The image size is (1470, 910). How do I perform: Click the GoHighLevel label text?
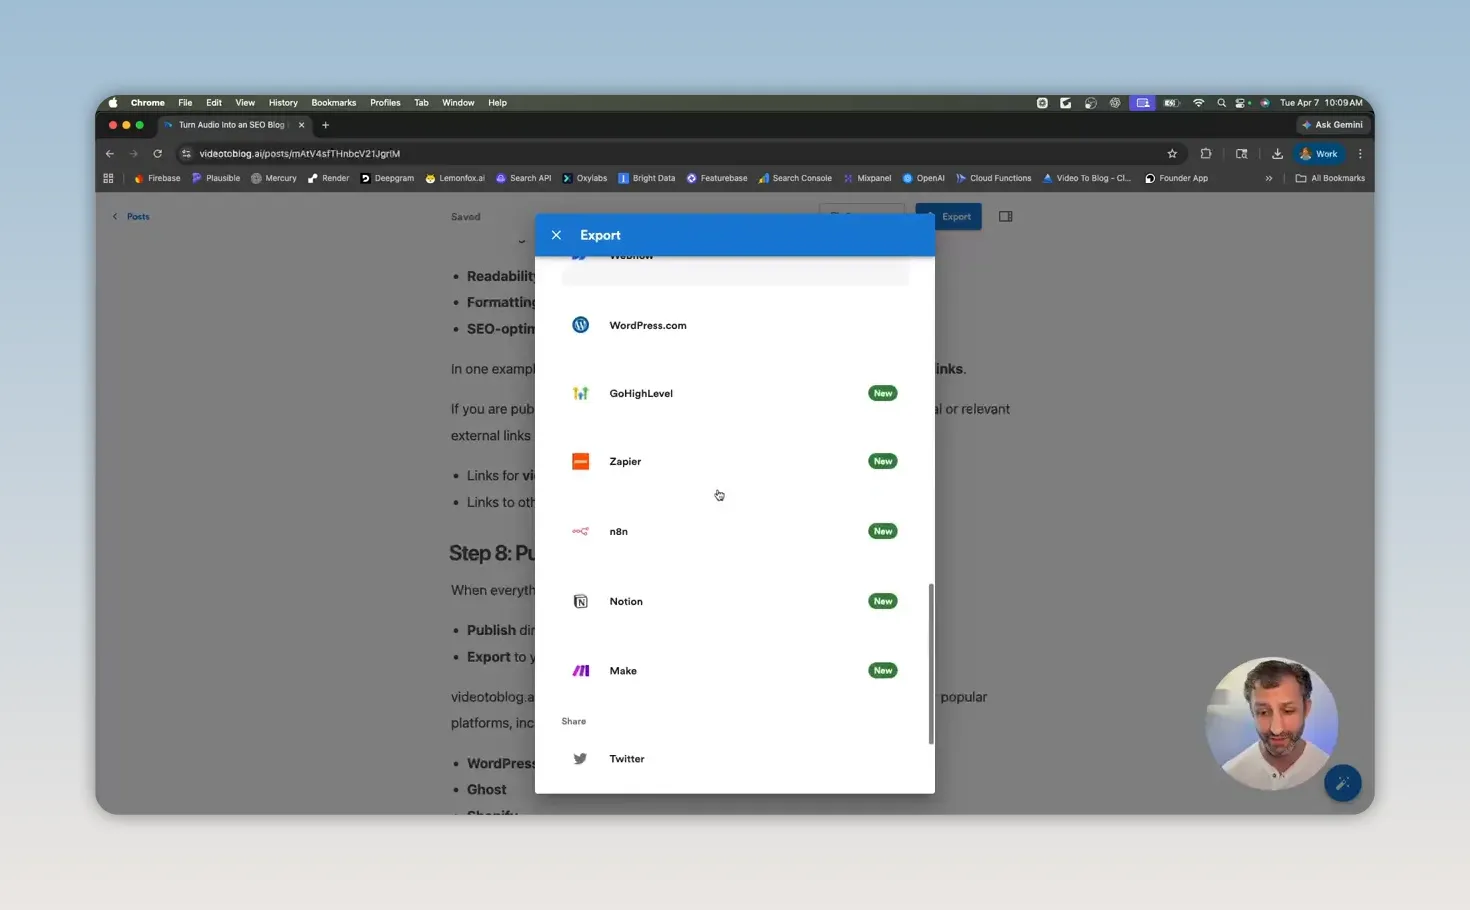point(641,393)
